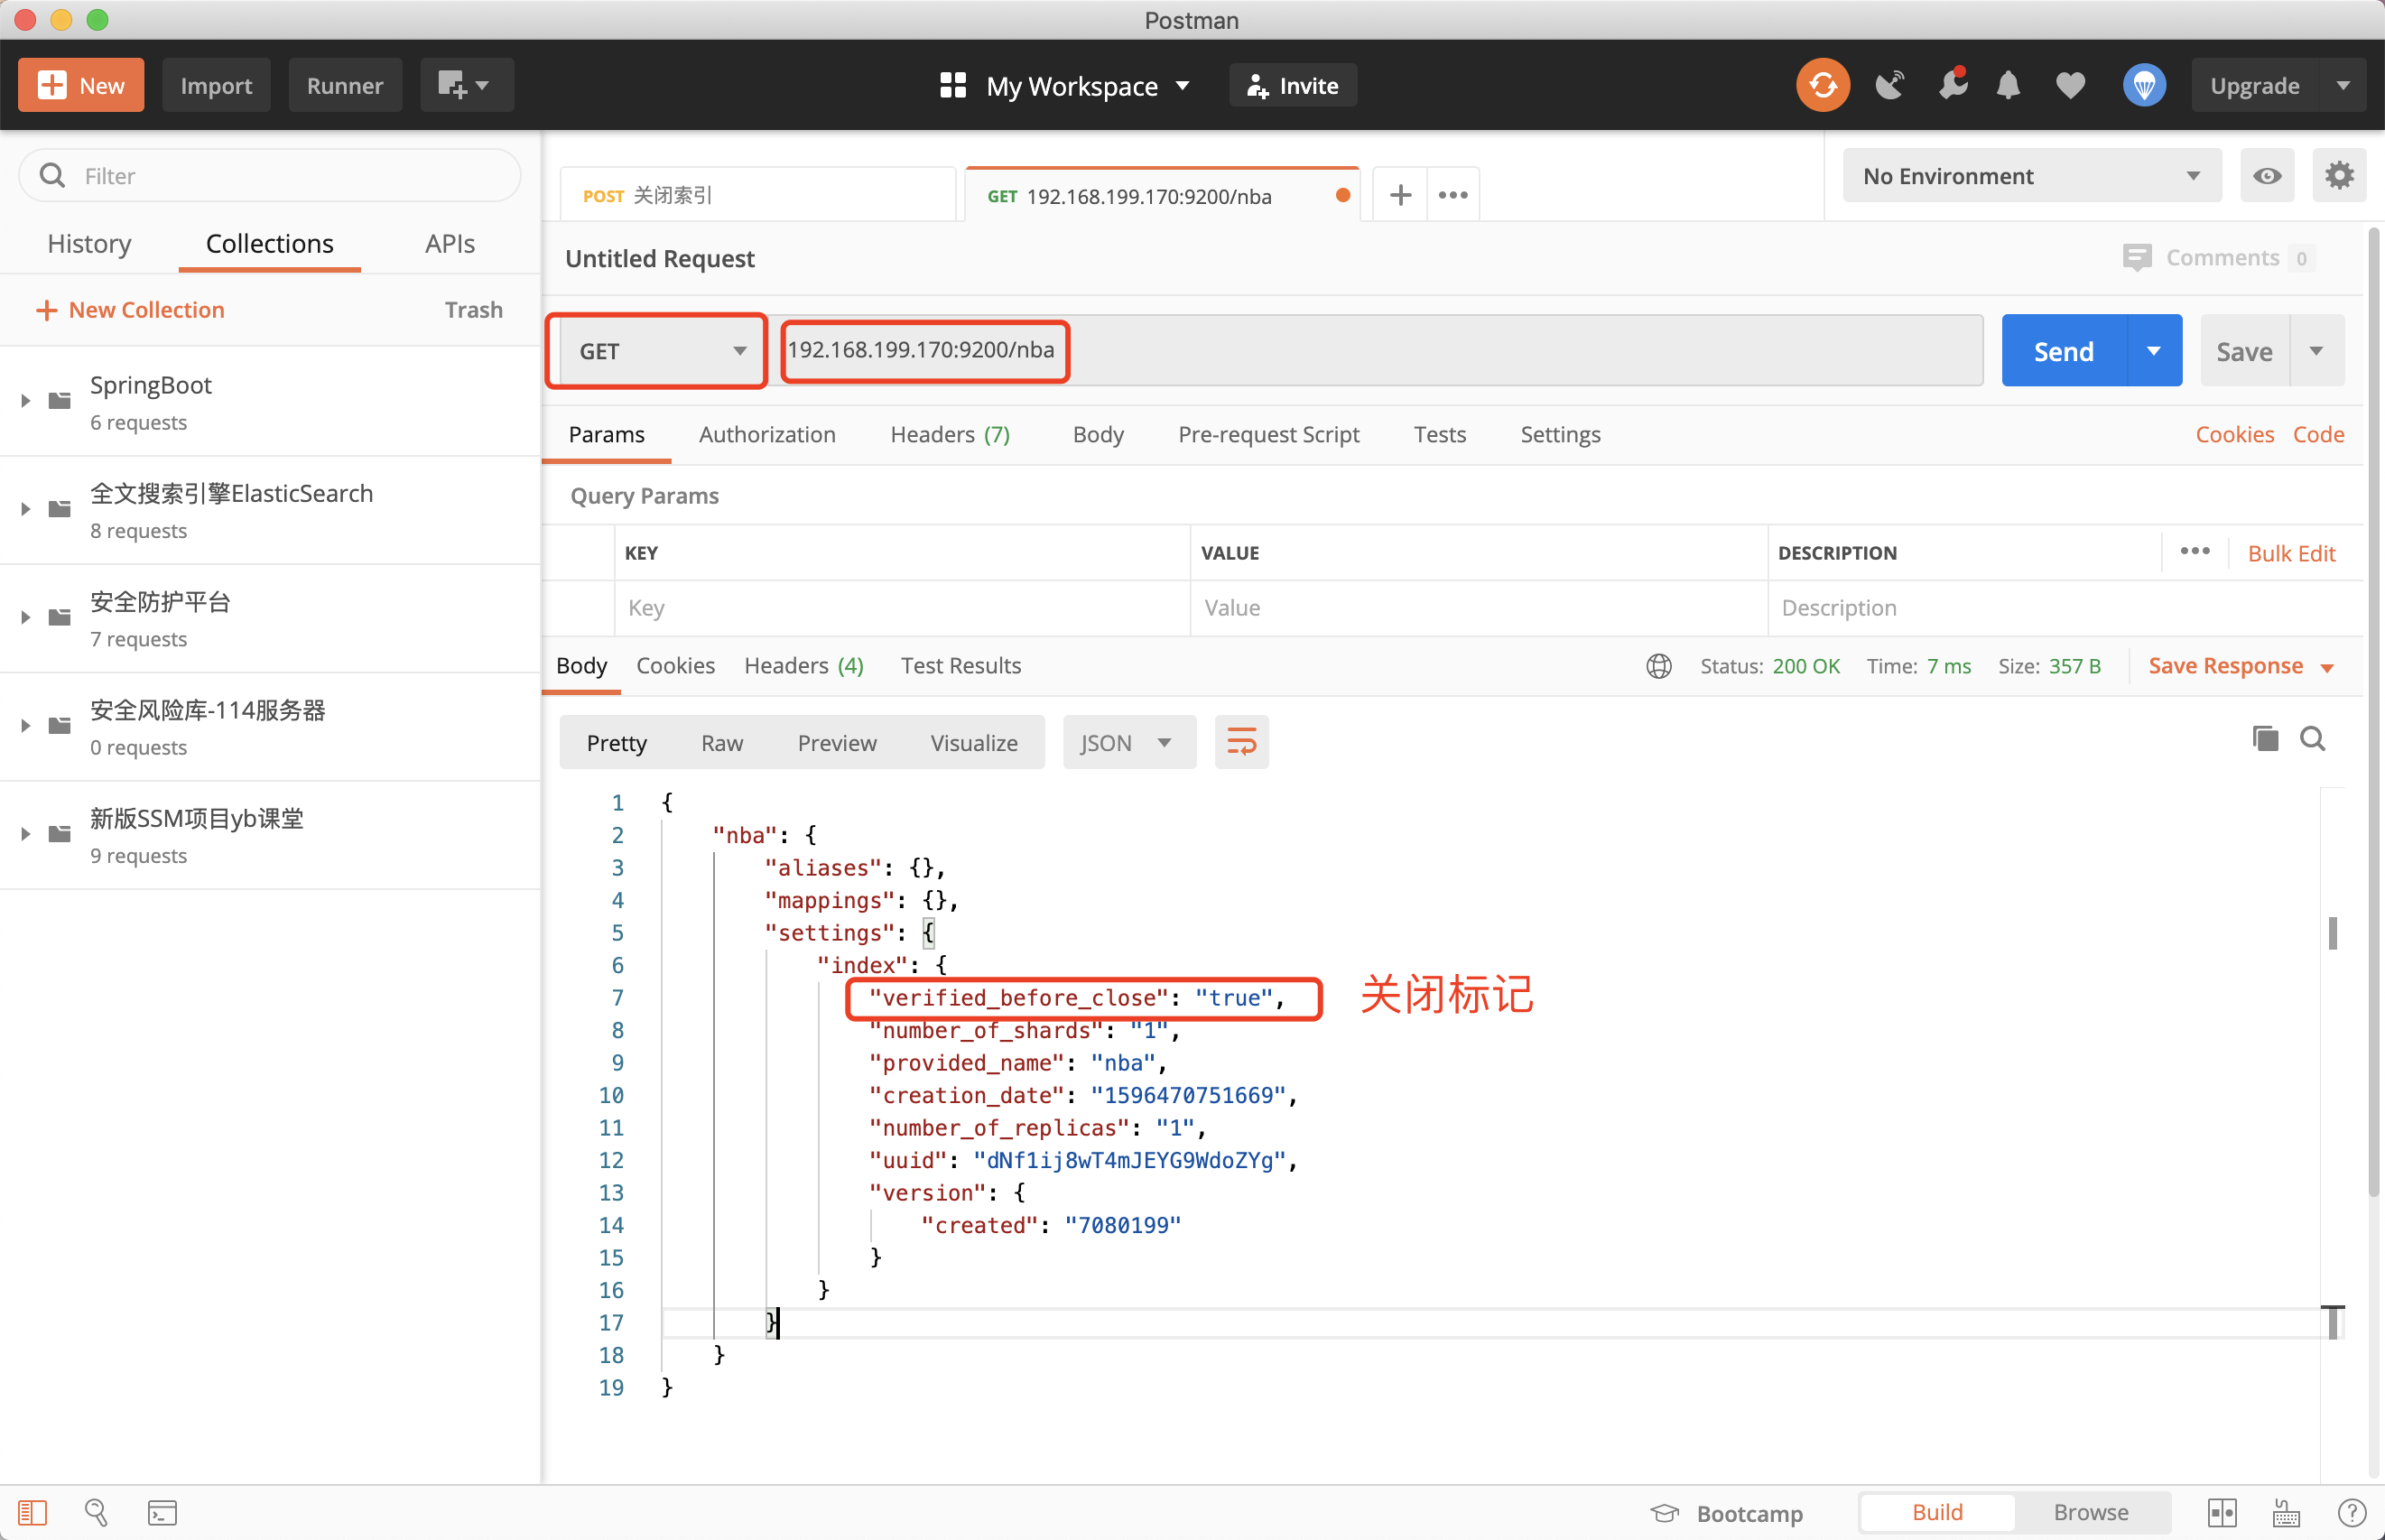The height and width of the screenshot is (1540, 2385).
Task: Open the capture requests satellite icon
Action: point(1889,85)
